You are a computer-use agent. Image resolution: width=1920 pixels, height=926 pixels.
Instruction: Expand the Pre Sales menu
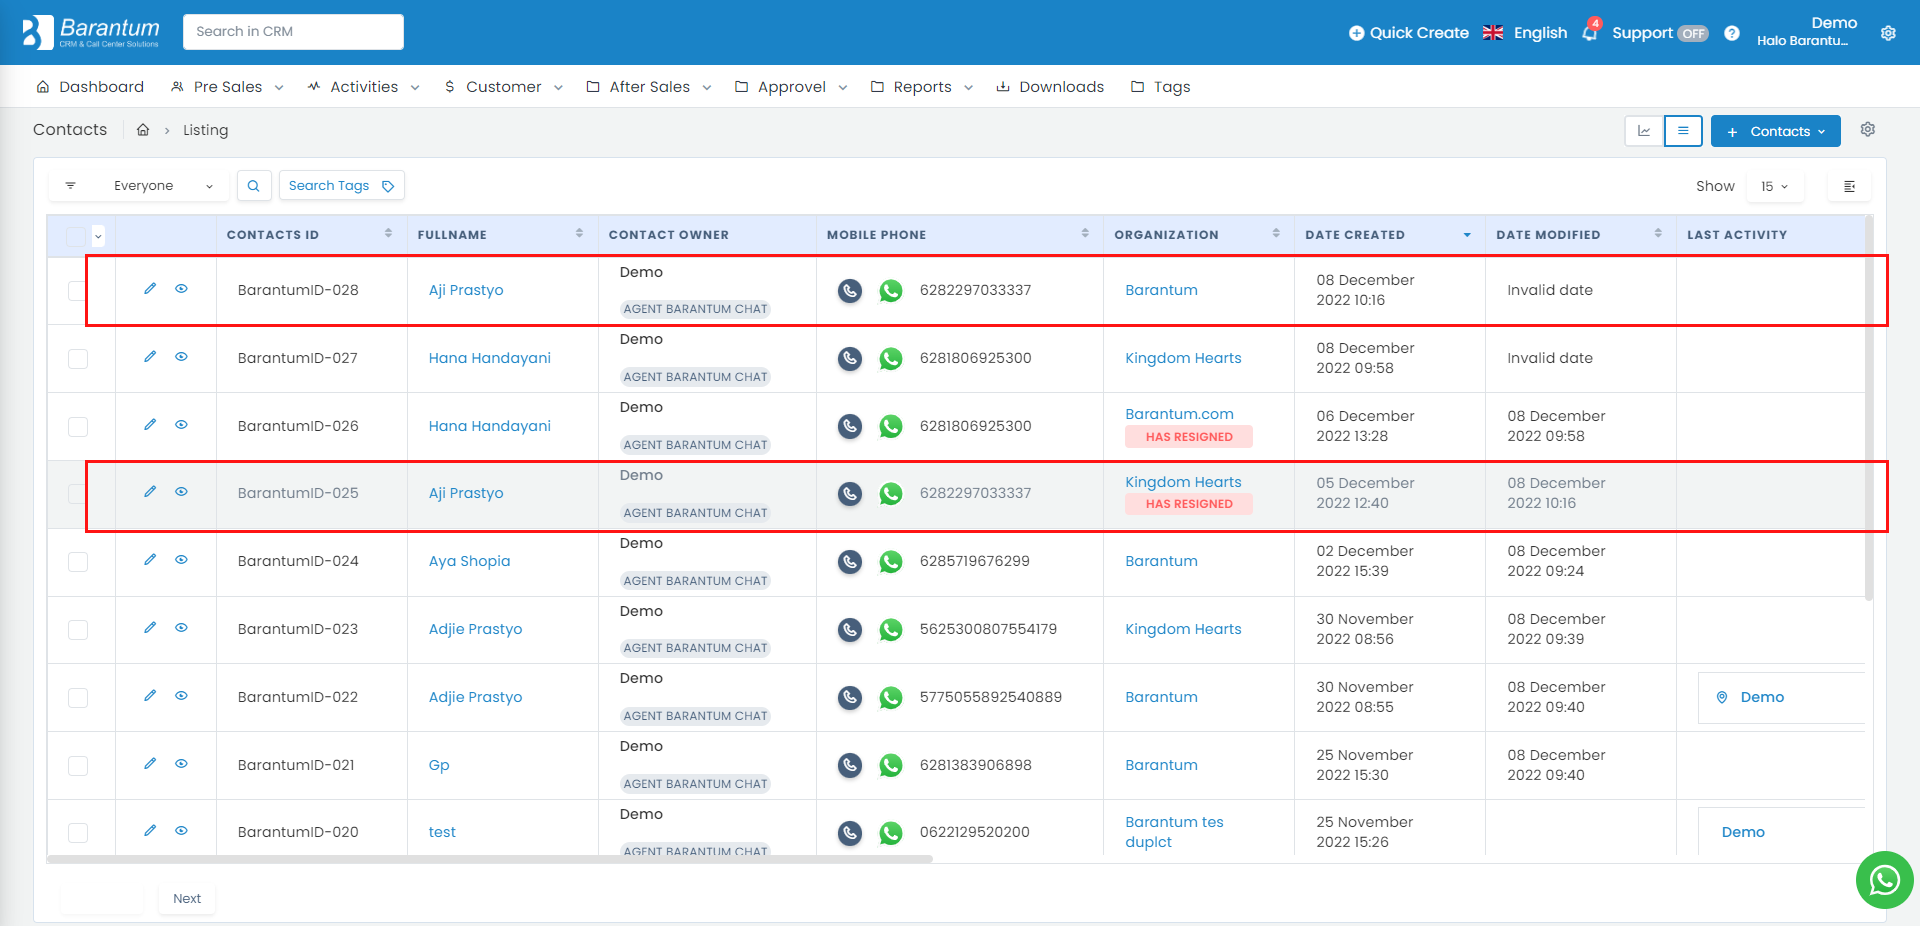click(x=227, y=87)
